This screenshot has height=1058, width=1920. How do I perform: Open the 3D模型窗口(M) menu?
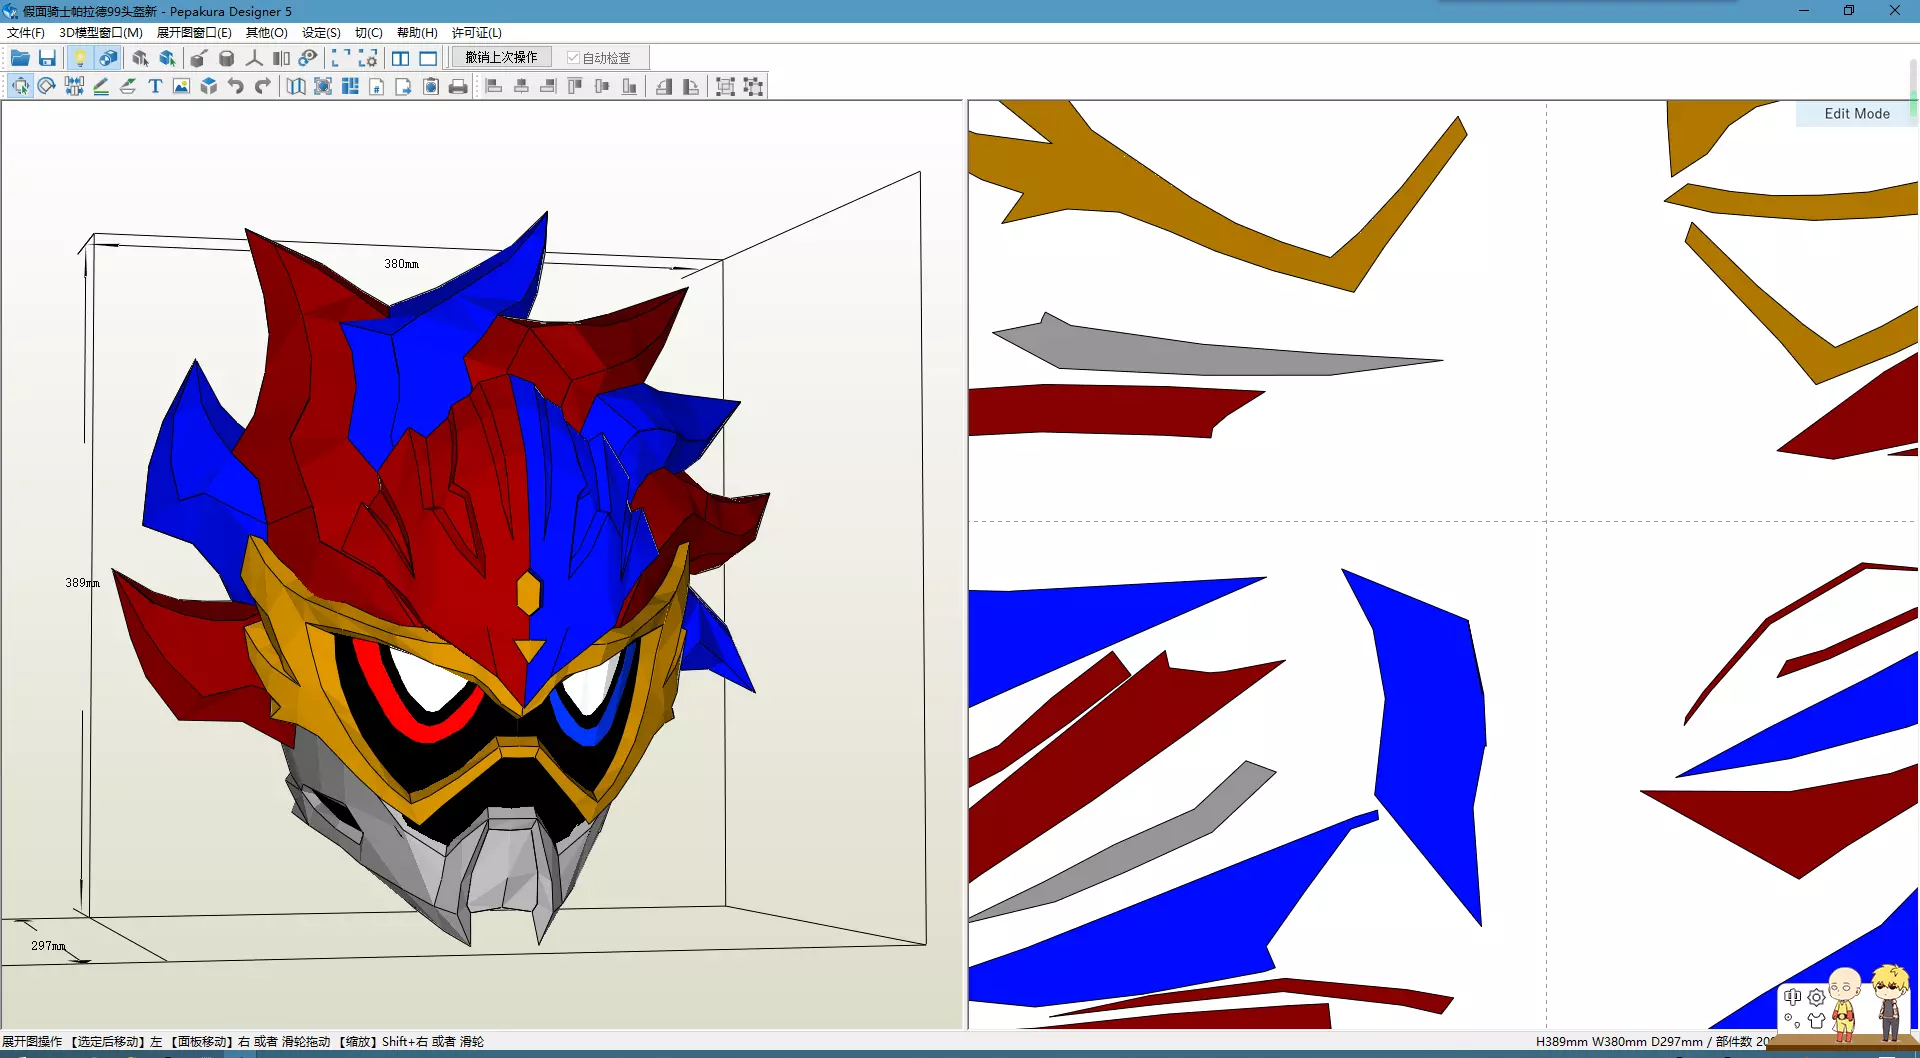pyautogui.click(x=101, y=33)
